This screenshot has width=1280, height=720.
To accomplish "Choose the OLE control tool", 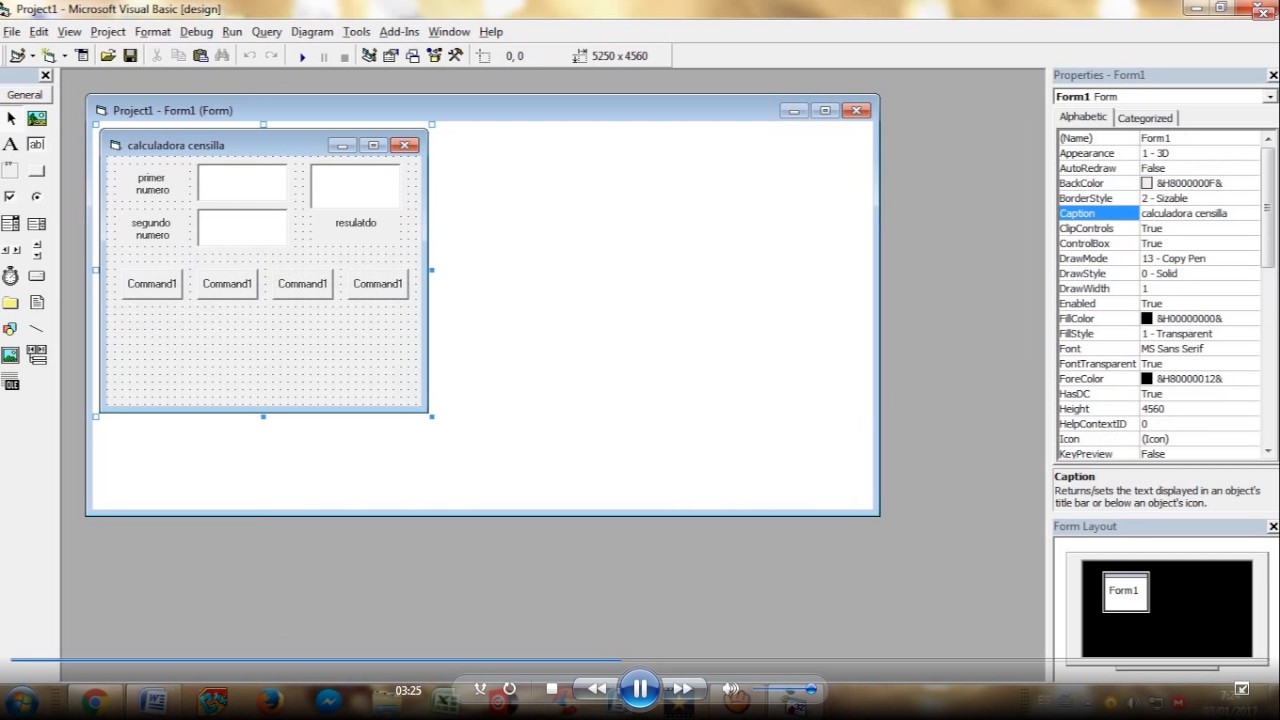I will click(11, 383).
